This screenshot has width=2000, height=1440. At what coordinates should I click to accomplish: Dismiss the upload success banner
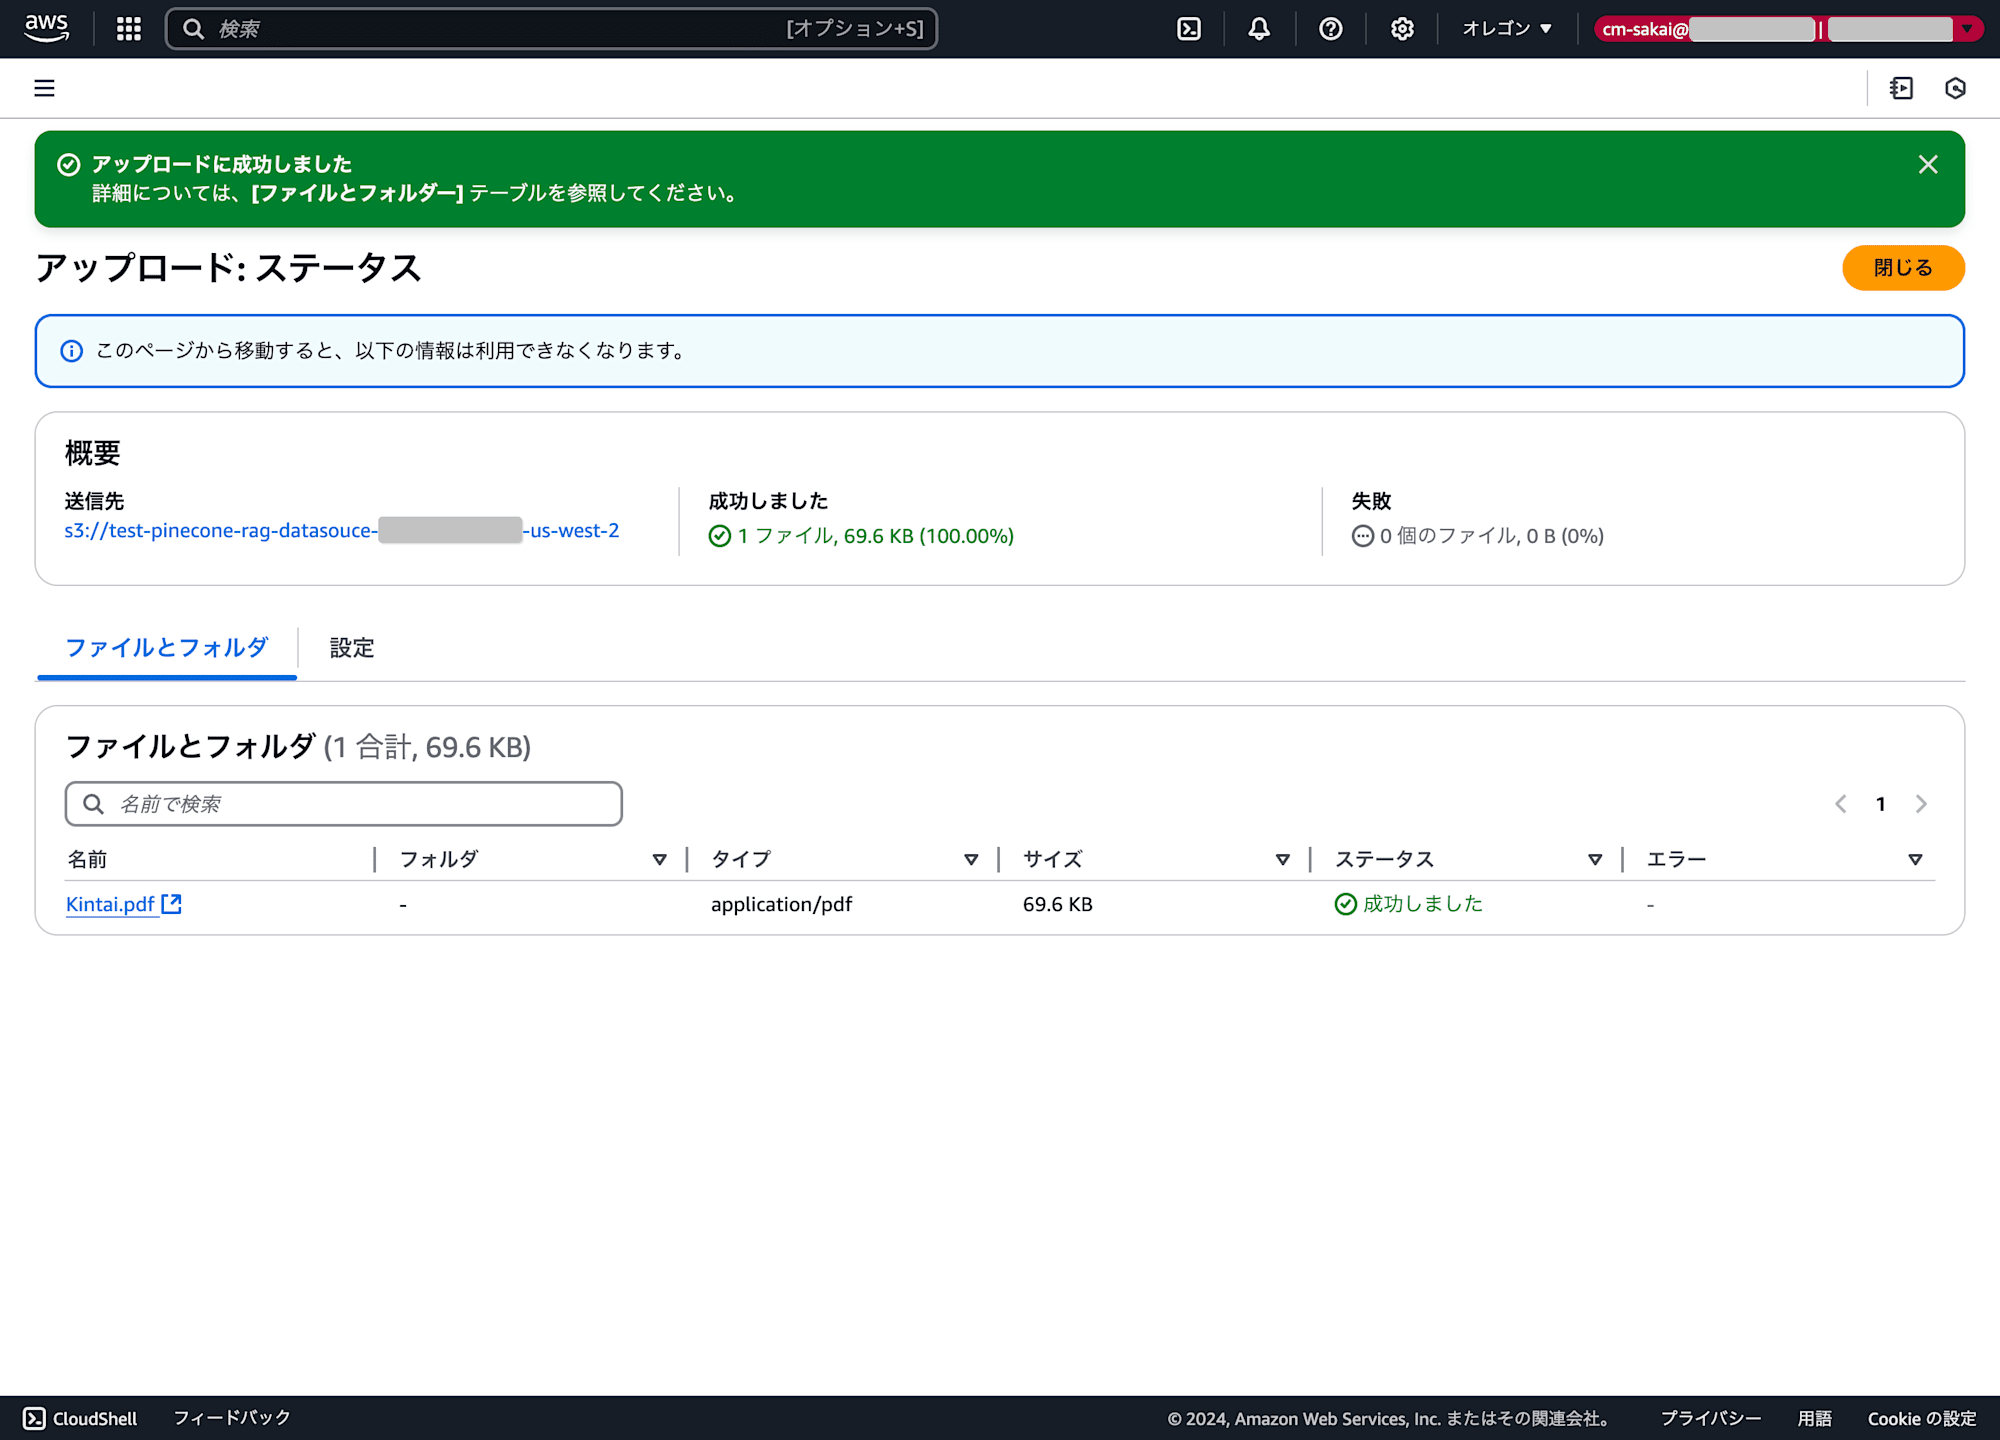coord(1928,164)
